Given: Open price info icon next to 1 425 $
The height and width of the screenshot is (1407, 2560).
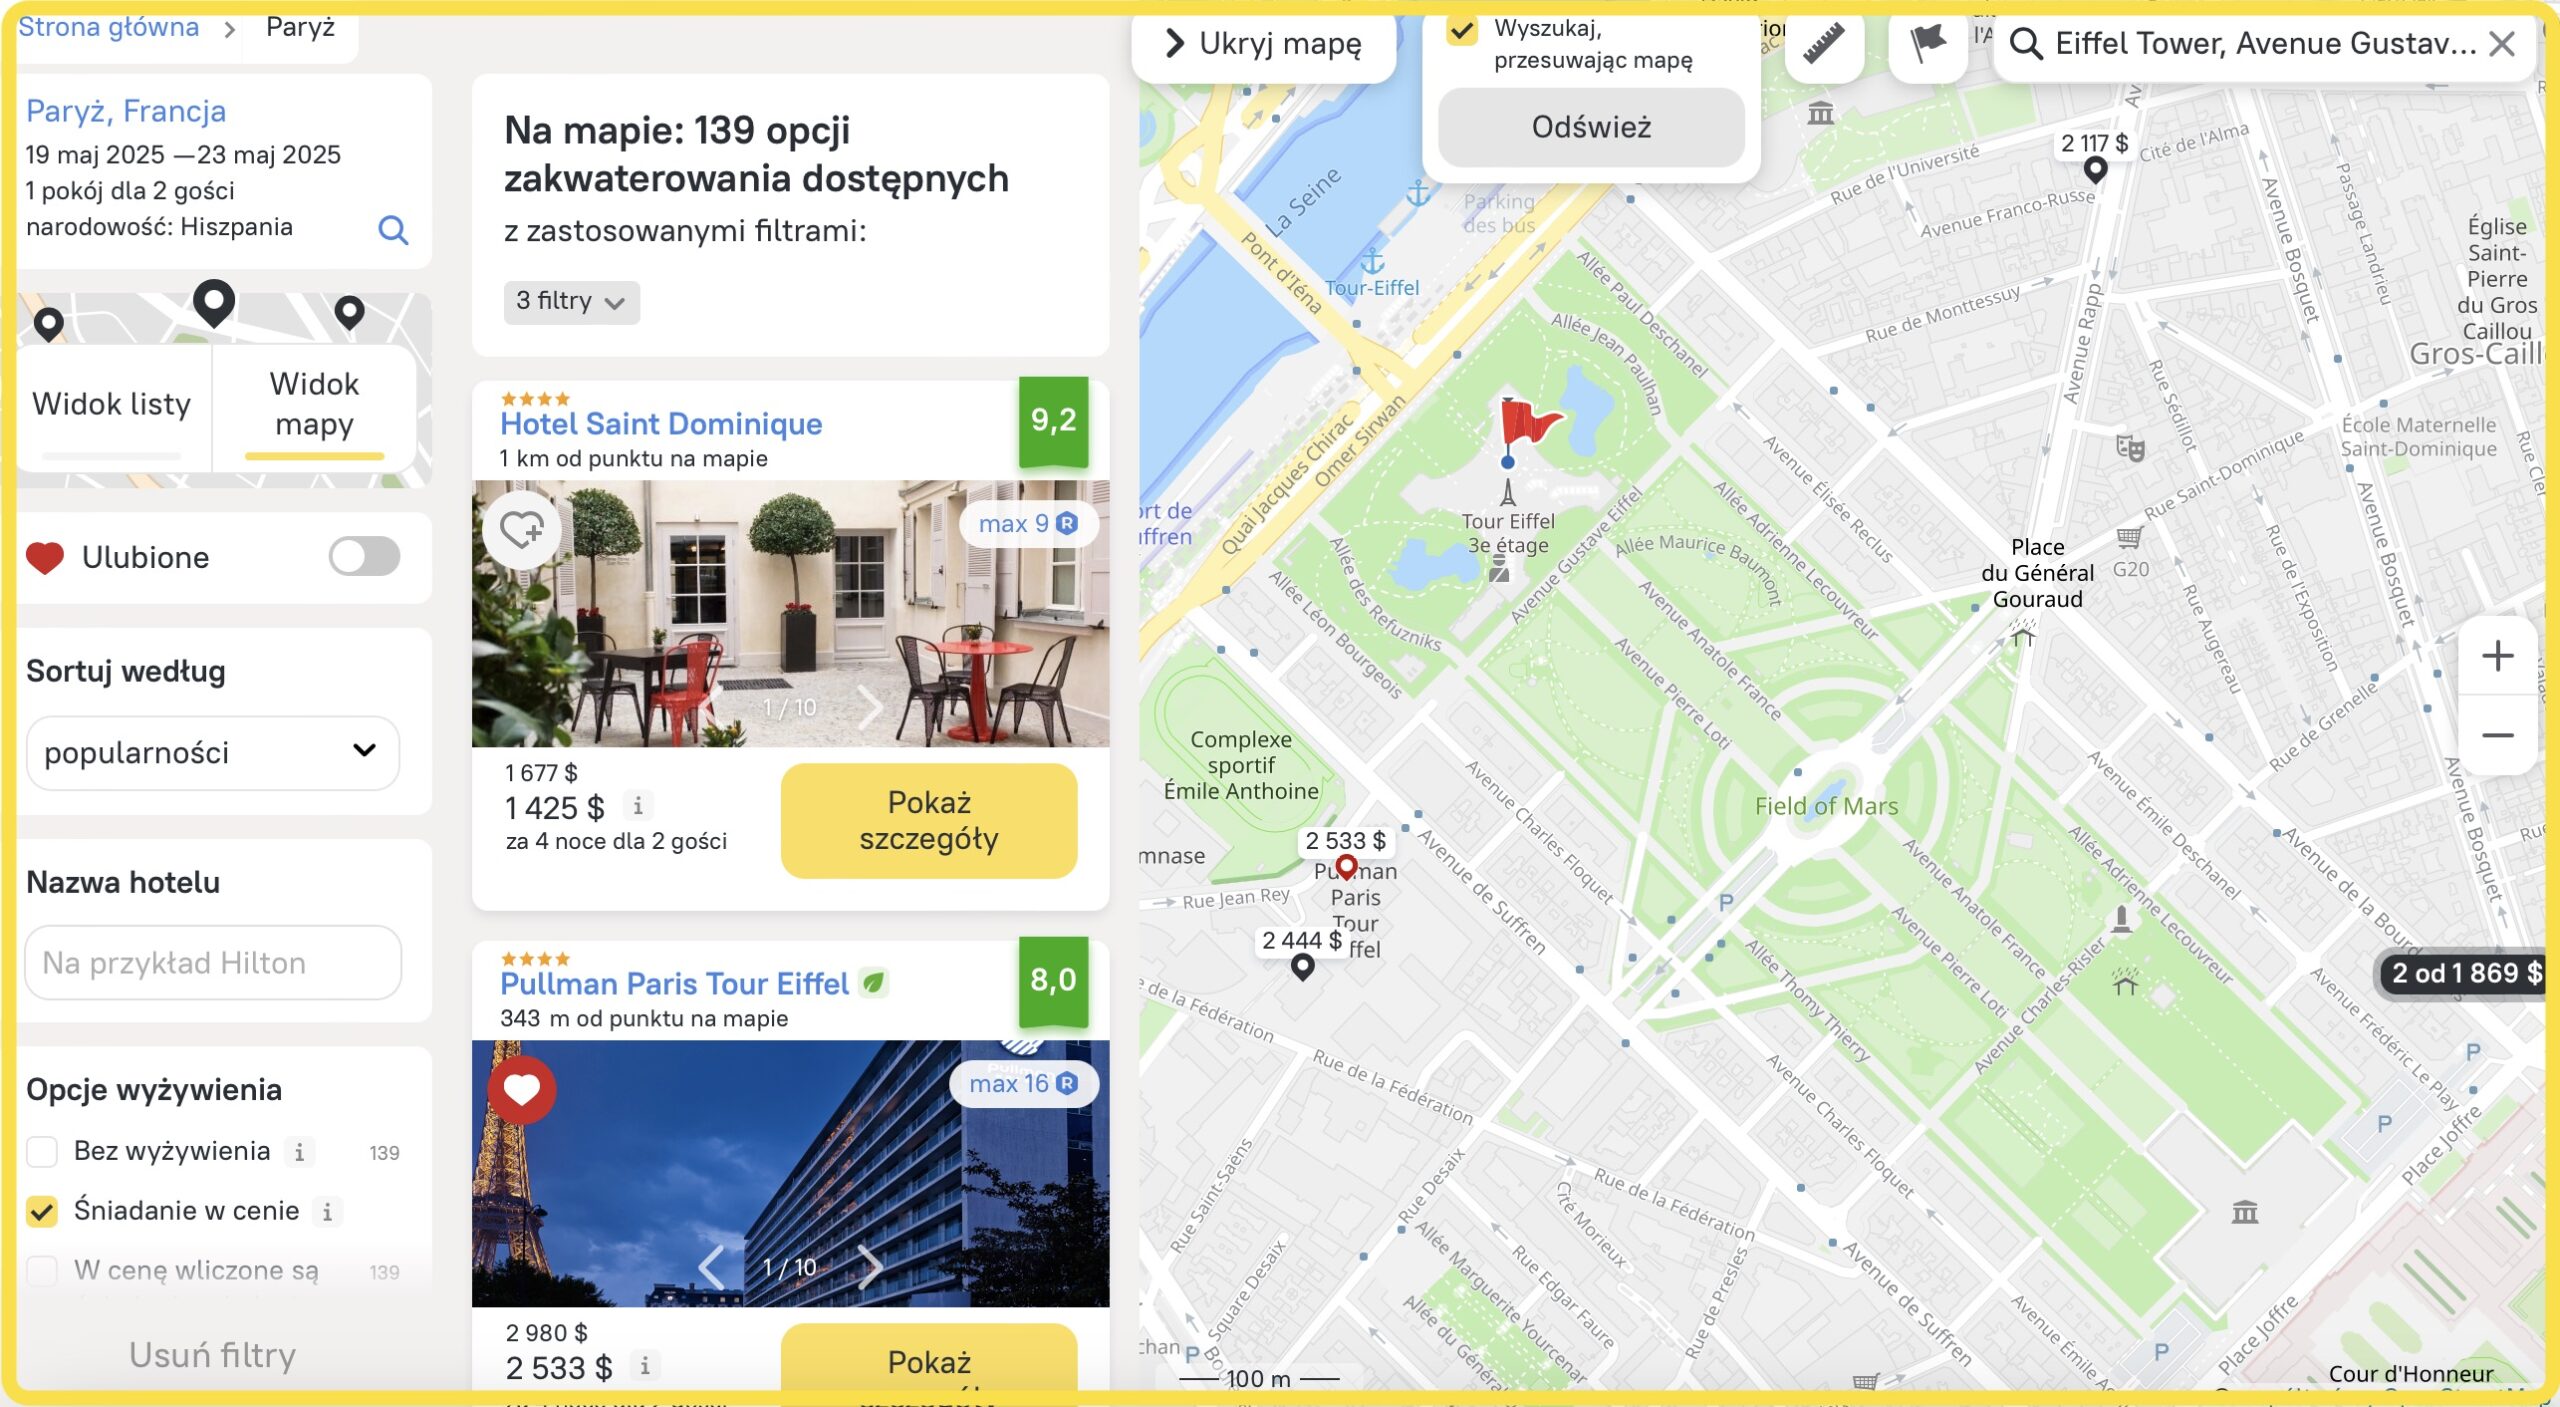Looking at the screenshot, I should click(x=638, y=805).
